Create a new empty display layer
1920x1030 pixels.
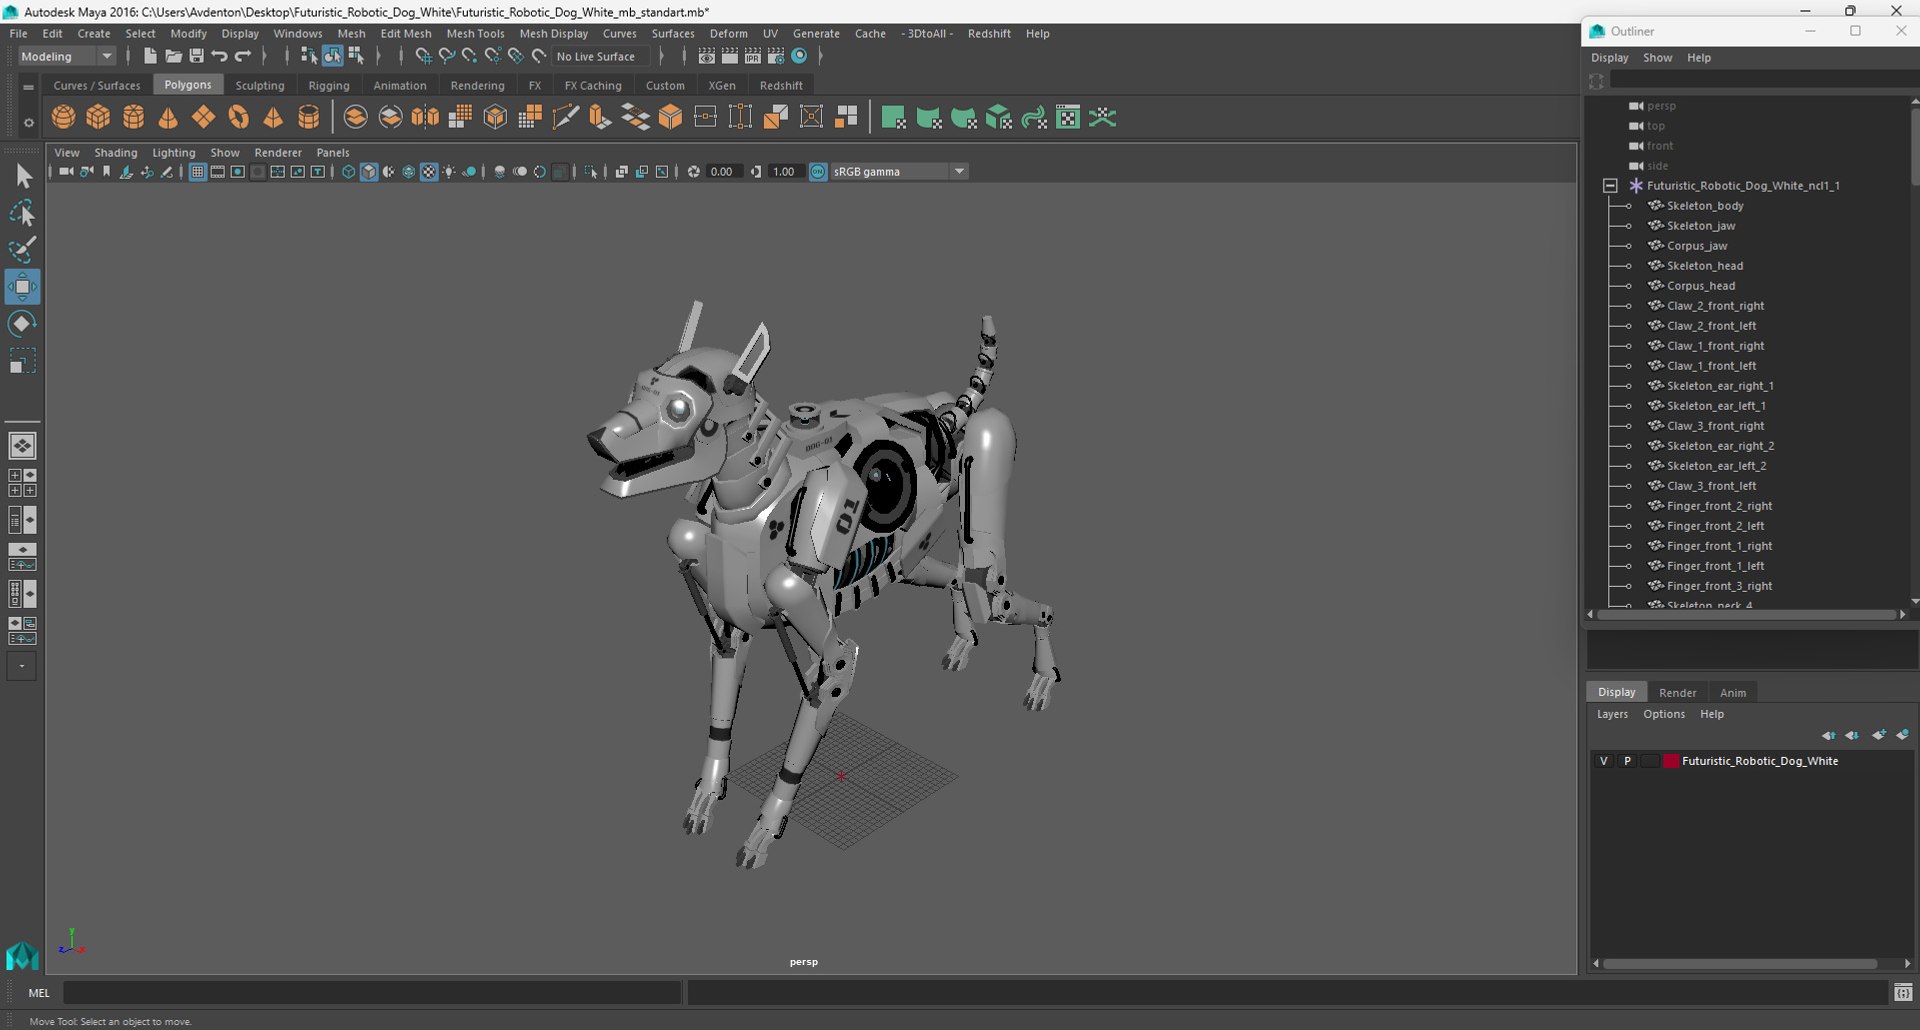[x=1878, y=735]
